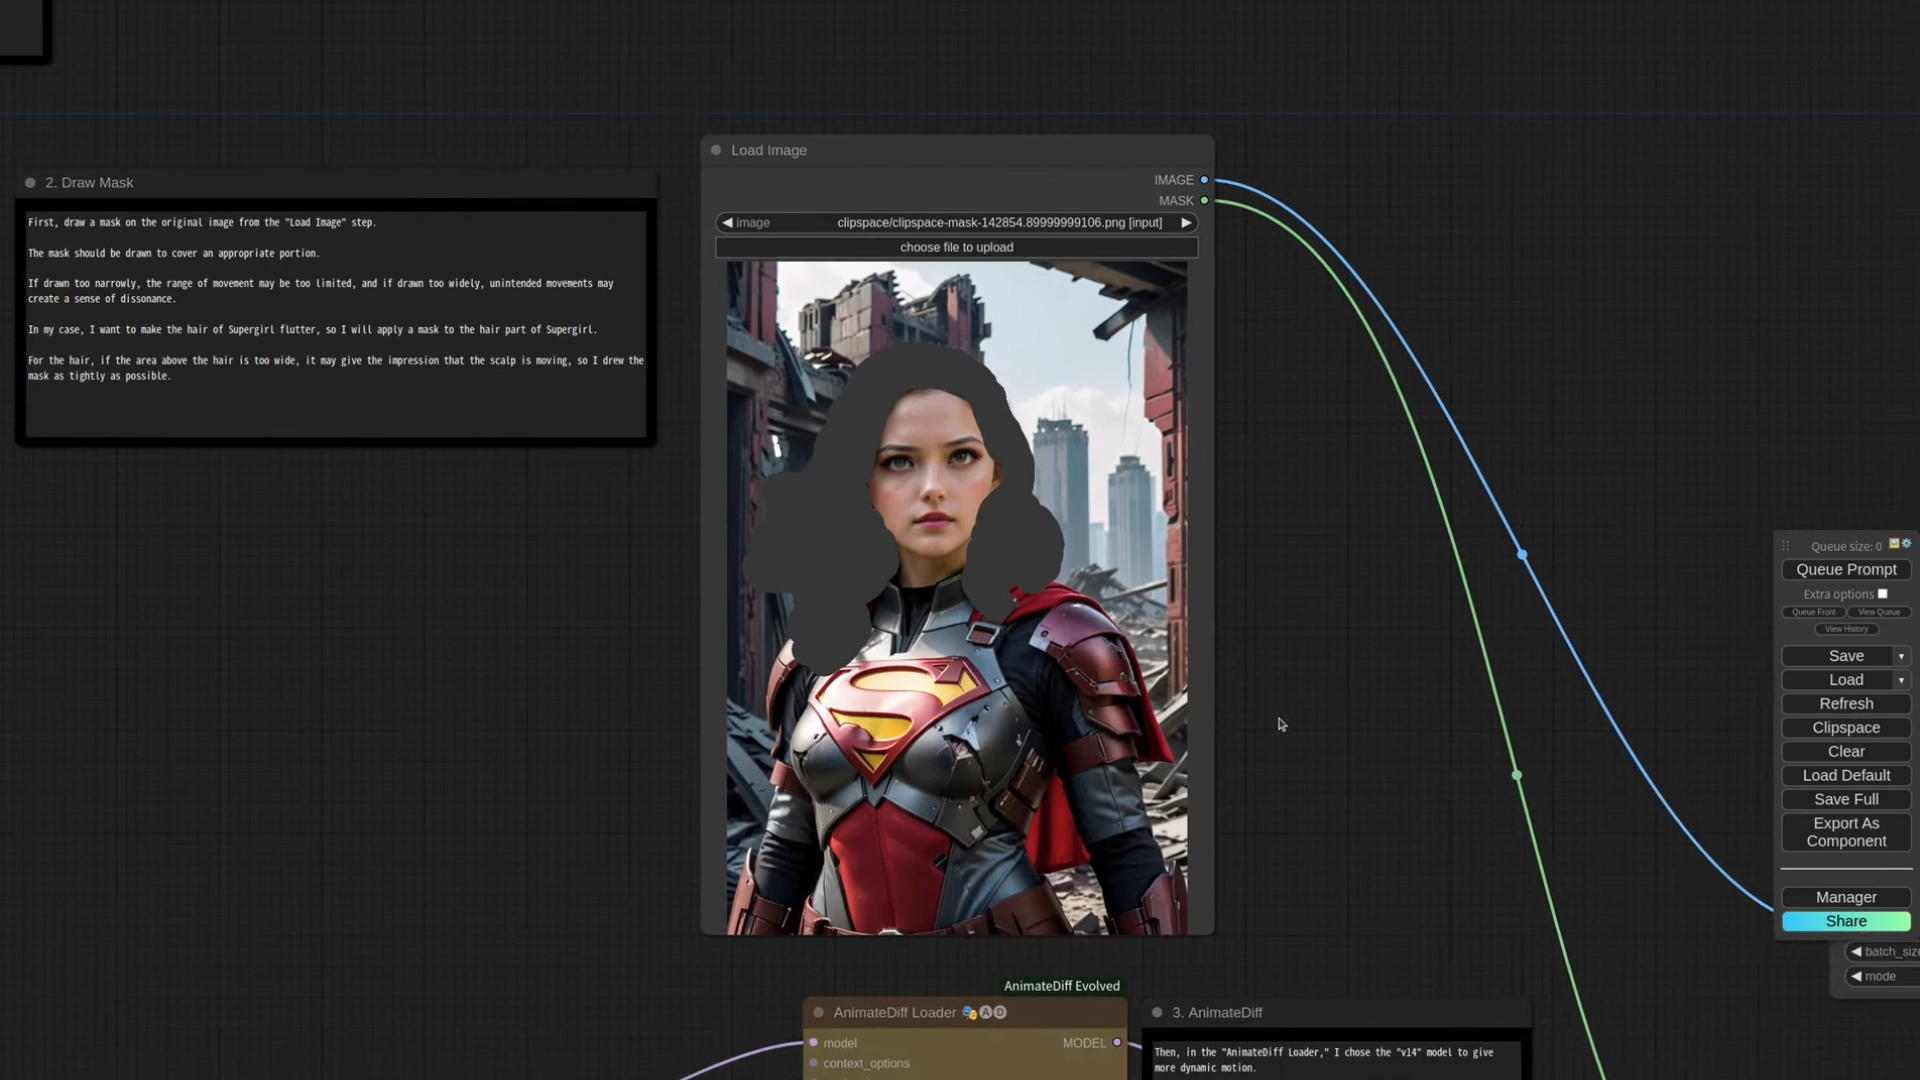This screenshot has width=1920, height=1080.
Task: Click the AnimateDiff Evolved badge label
Action: click(x=1061, y=986)
